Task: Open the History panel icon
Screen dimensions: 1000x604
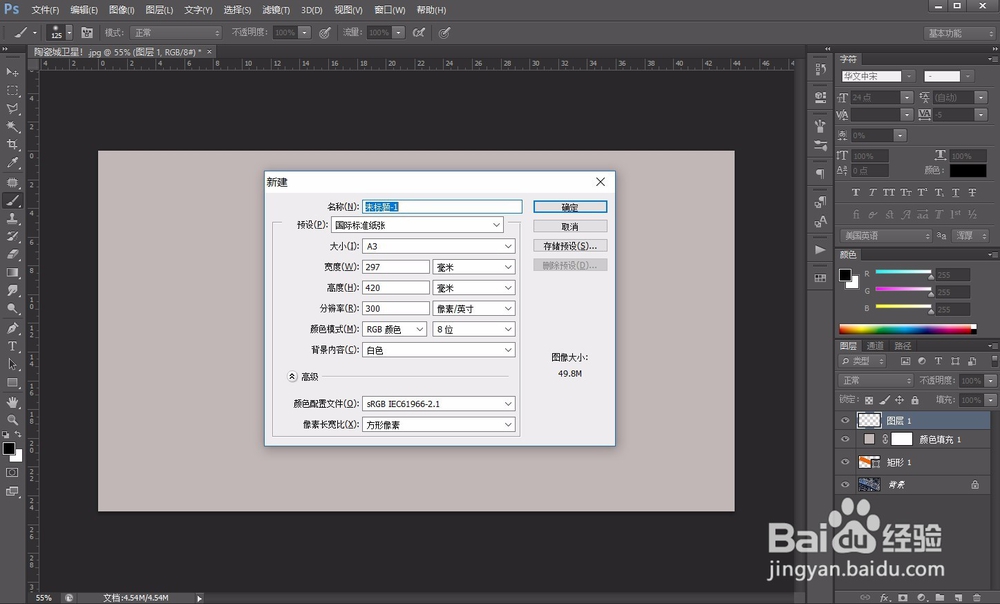Action: coord(821,68)
